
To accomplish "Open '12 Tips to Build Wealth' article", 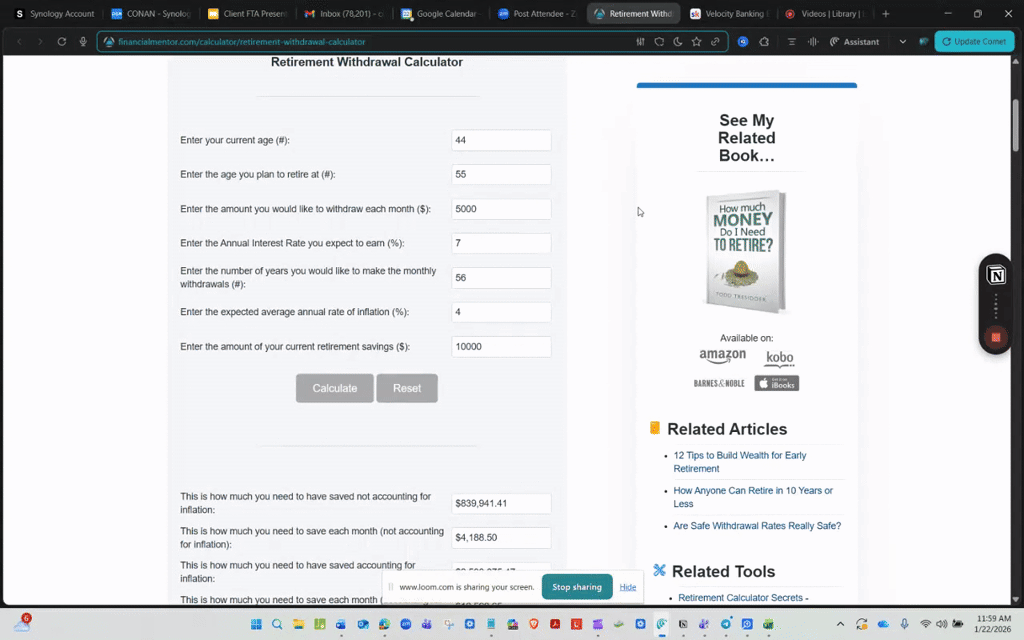I will coord(739,462).
